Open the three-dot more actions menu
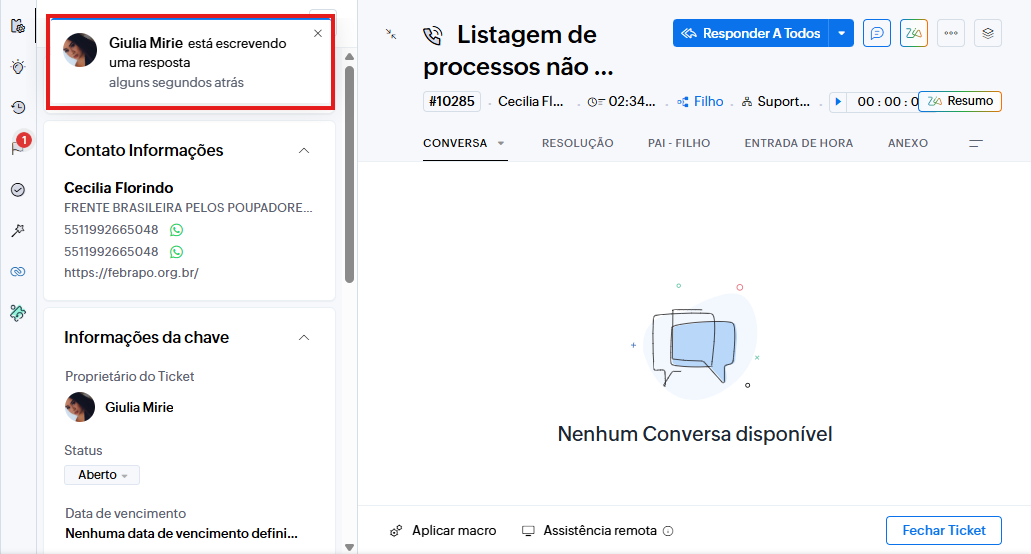The height and width of the screenshot is (554, 1031). point(950,33)
